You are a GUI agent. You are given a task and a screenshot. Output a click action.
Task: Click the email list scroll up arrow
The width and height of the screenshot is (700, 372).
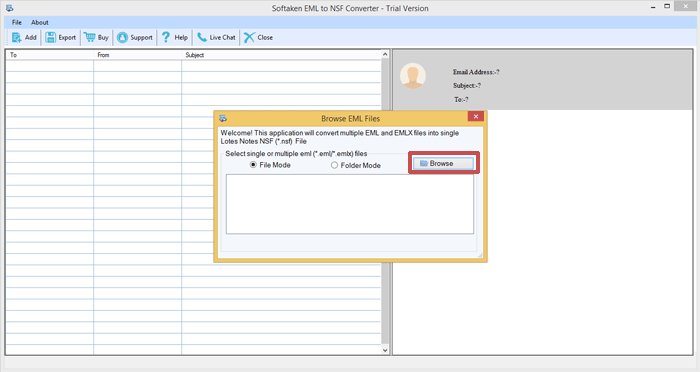[x=385, y=54]
